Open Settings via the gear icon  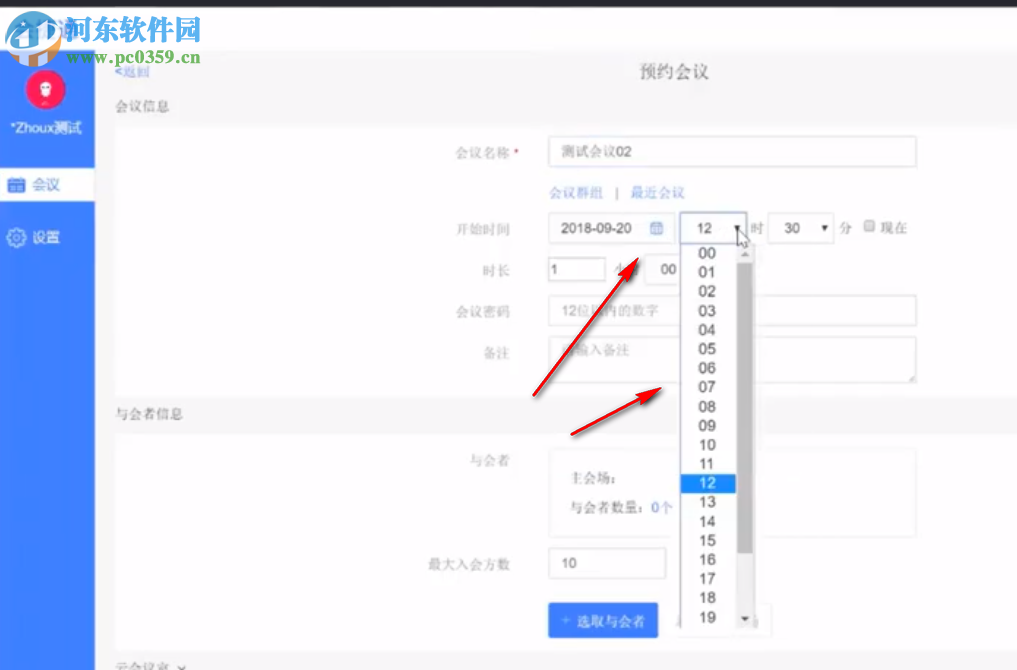click(16, 237)
